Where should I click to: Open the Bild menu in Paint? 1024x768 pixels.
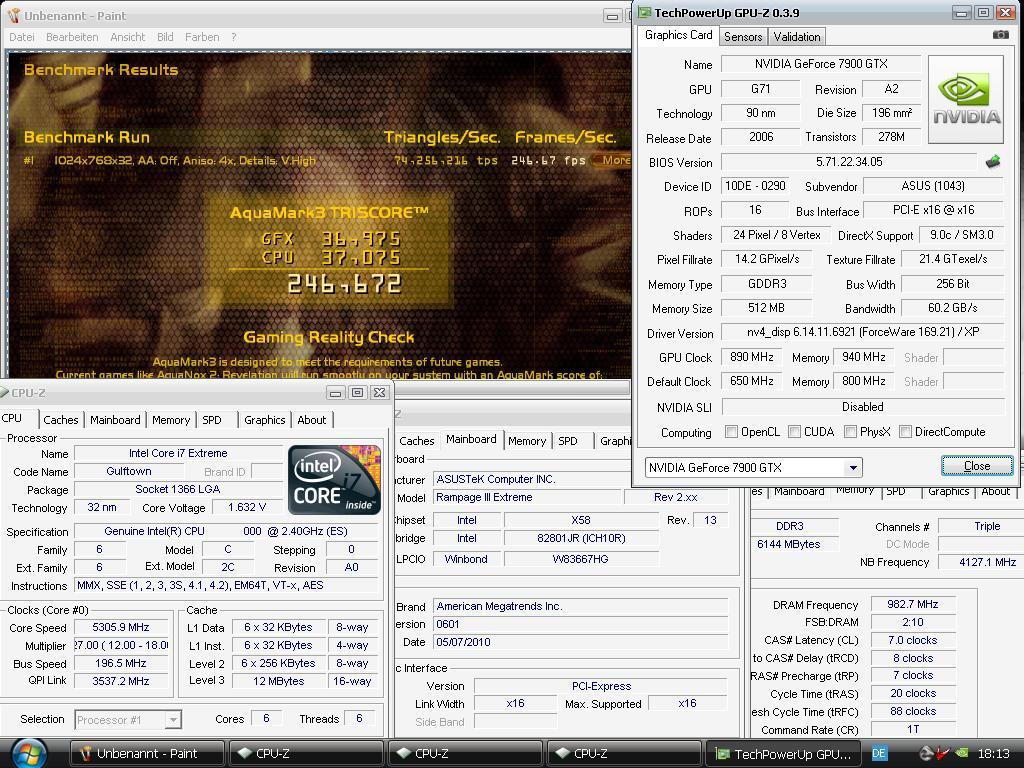point(165,37)
